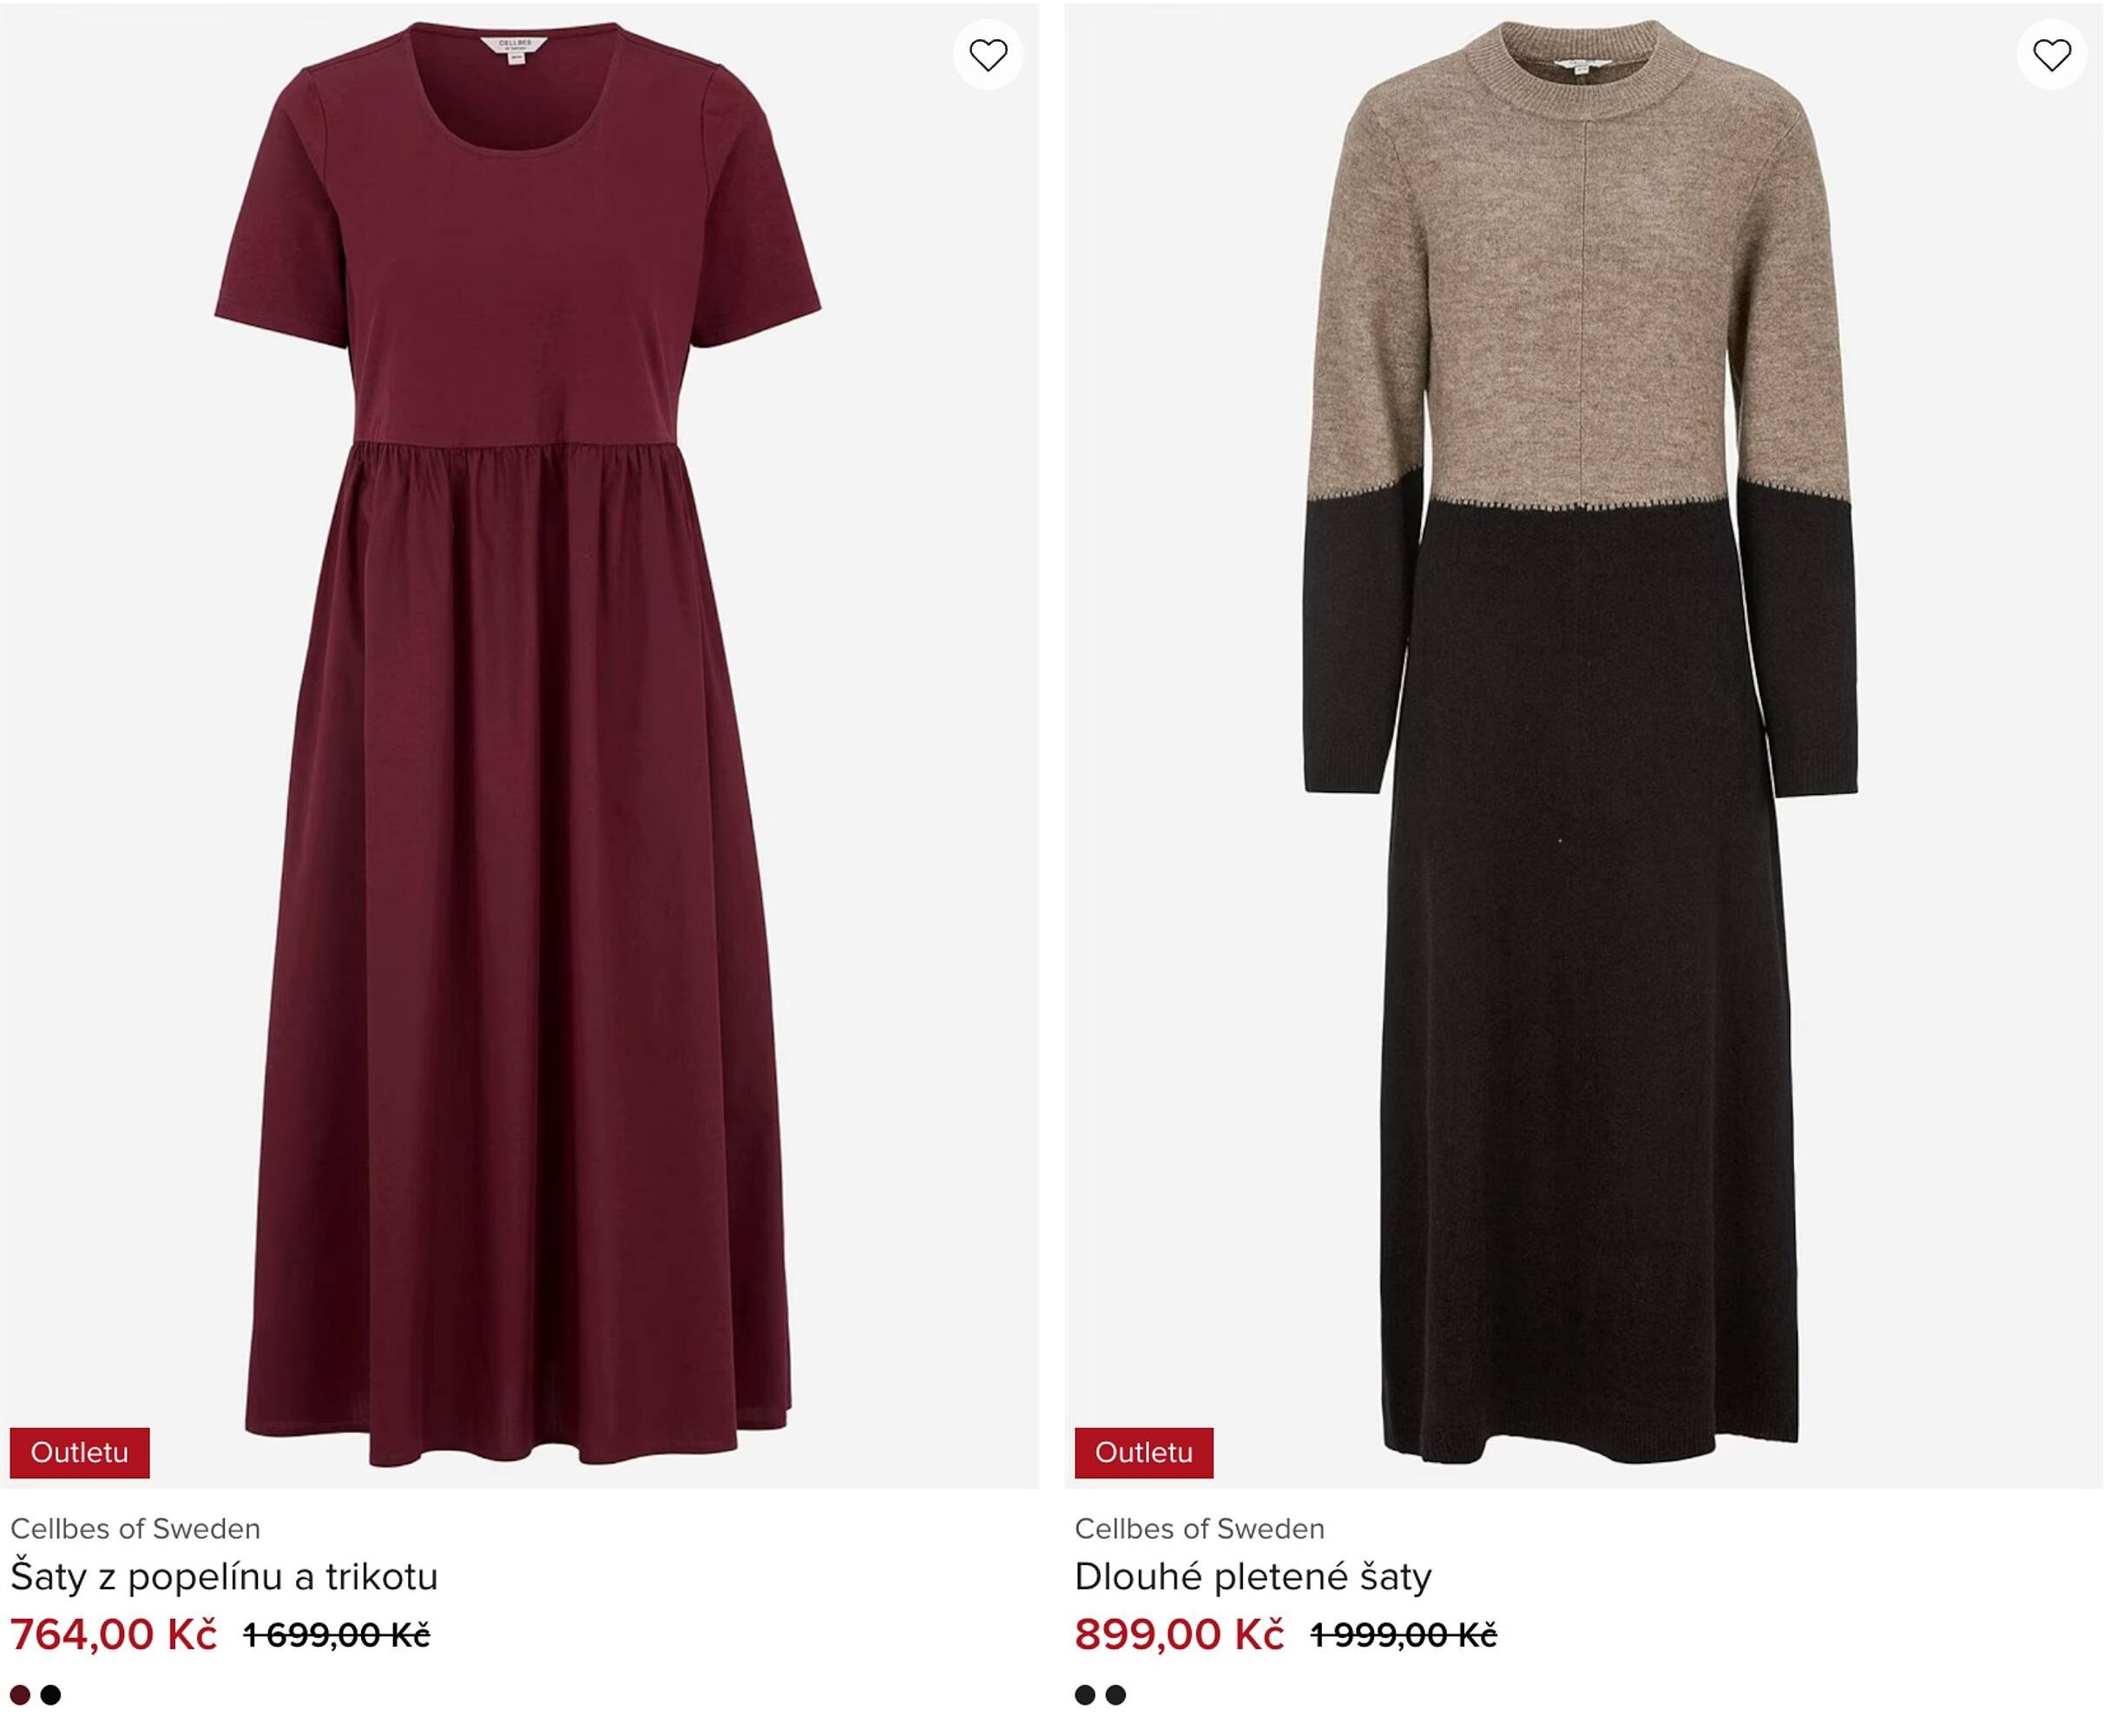Select the second color swatch under the knitted dress
The image size is (2104, 1736).
coord(1116,1695)
